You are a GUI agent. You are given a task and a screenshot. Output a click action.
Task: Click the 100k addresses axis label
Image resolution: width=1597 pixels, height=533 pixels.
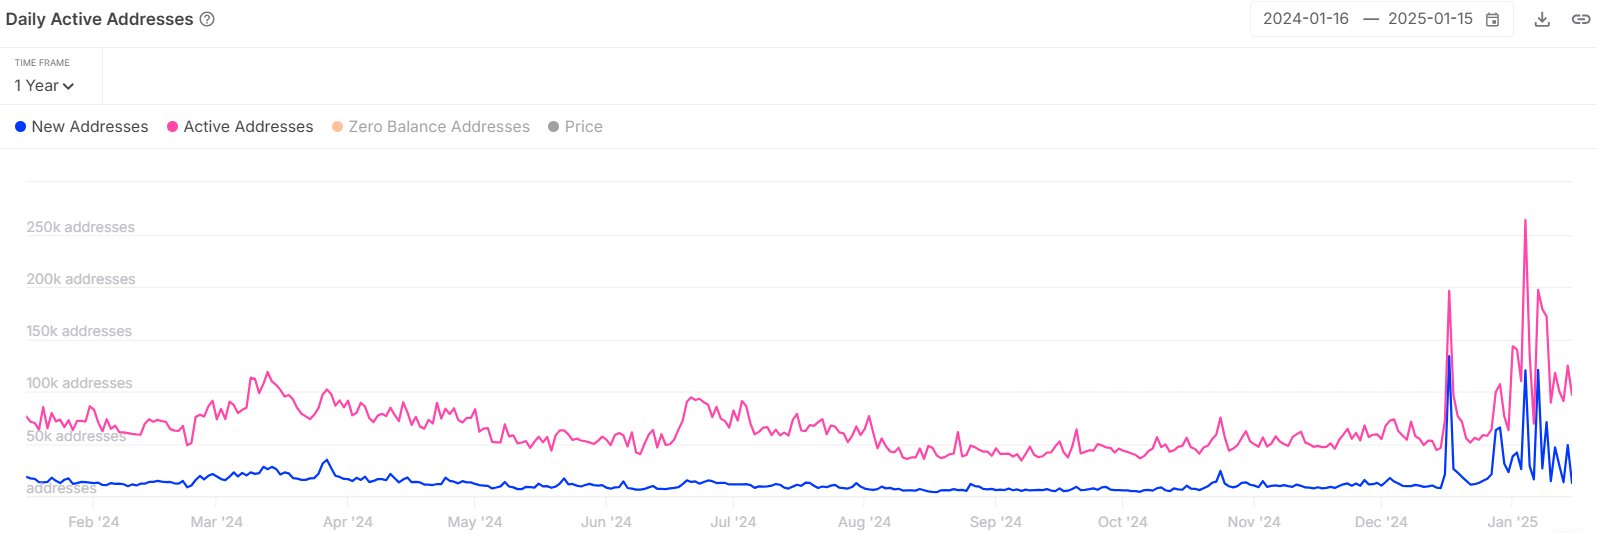click(79, 383)
